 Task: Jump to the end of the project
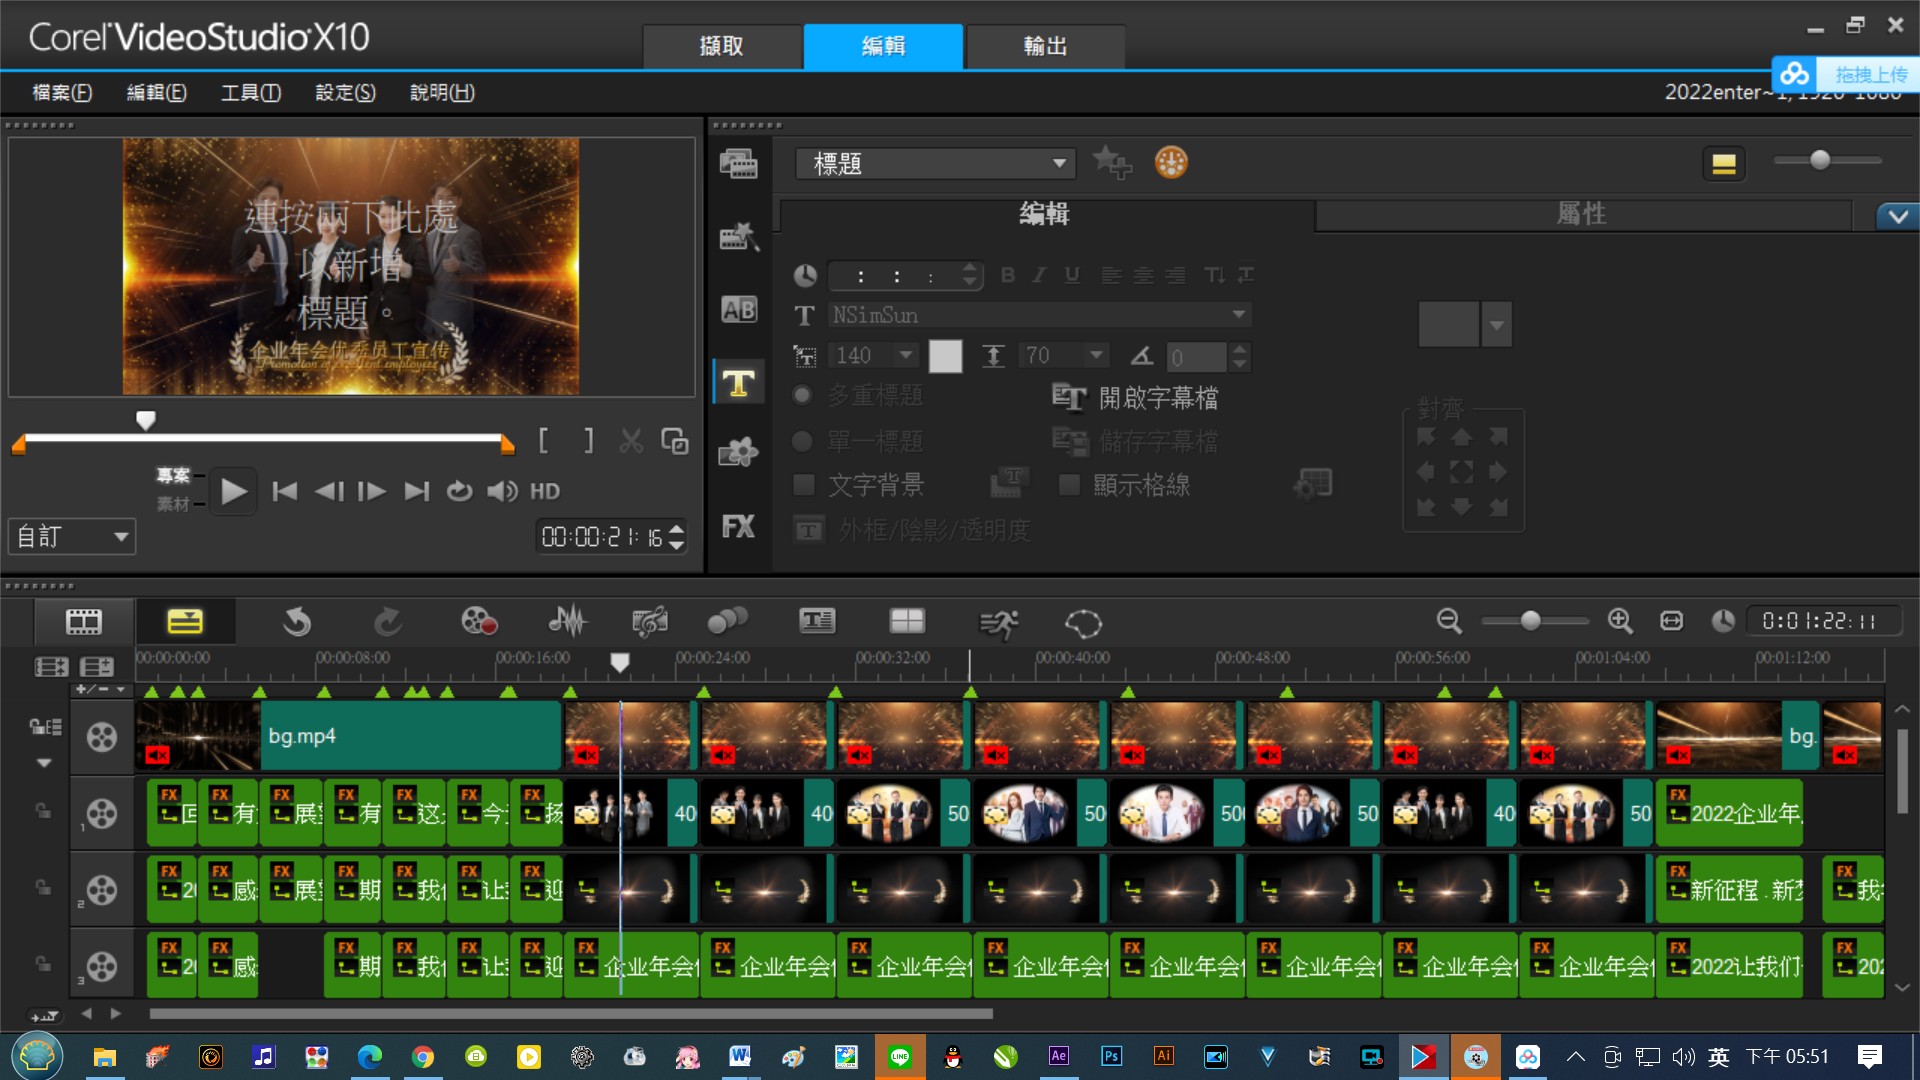click(416, 491)
